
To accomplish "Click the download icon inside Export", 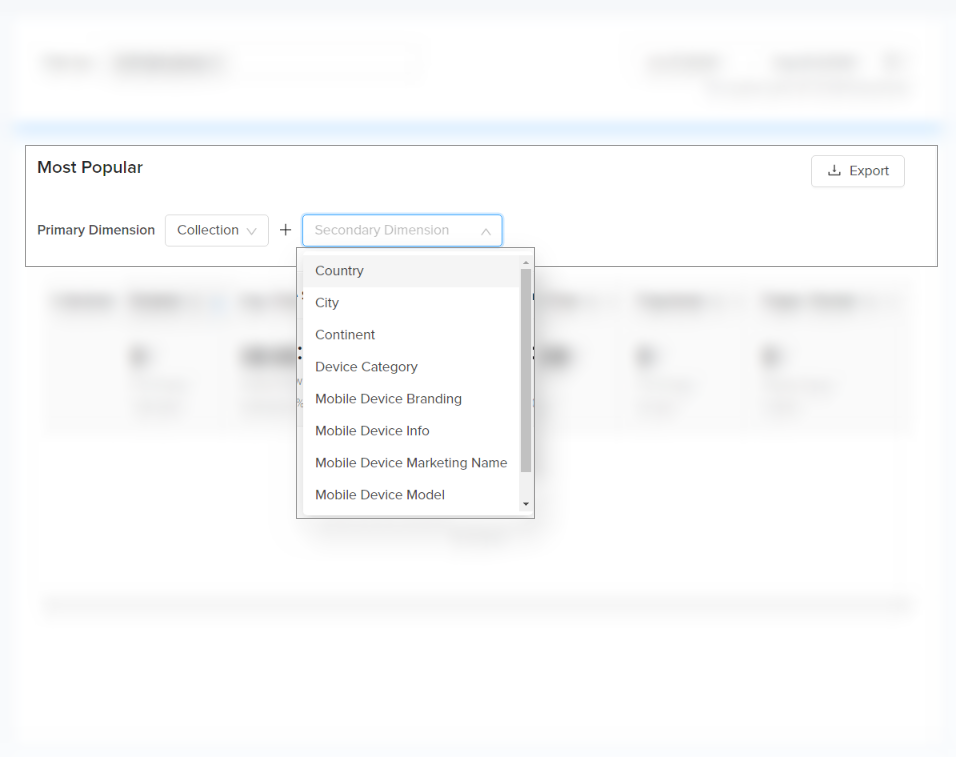I will click(x=834, y=171).
